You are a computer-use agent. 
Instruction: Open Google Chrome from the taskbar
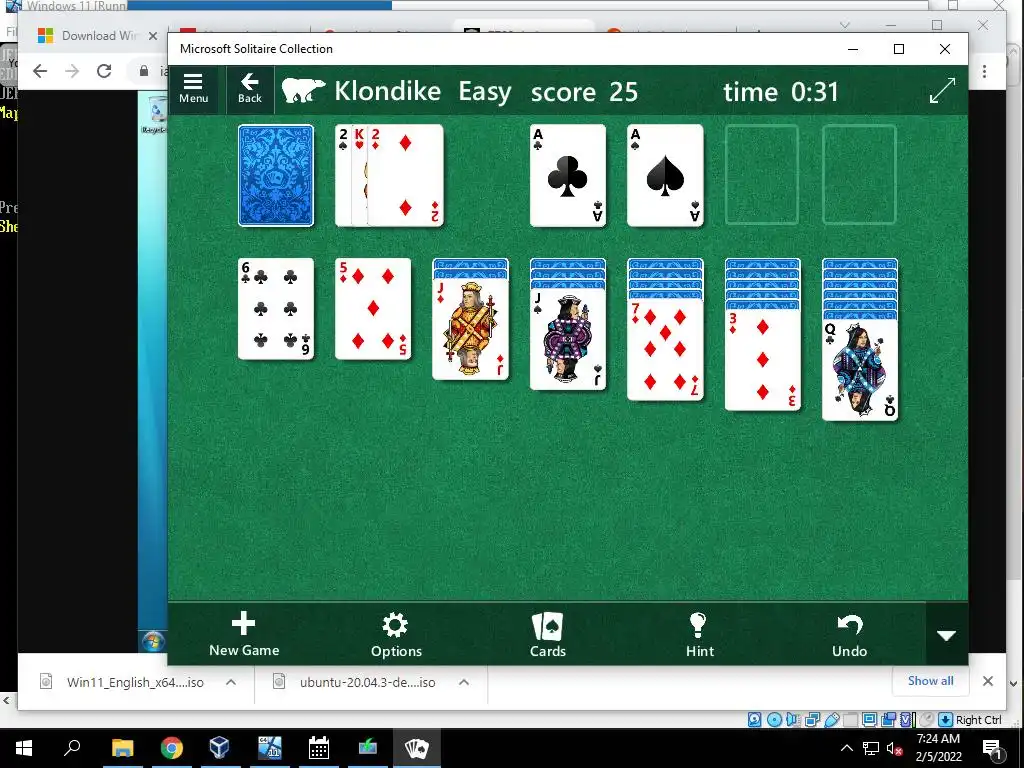coord(171,748)
